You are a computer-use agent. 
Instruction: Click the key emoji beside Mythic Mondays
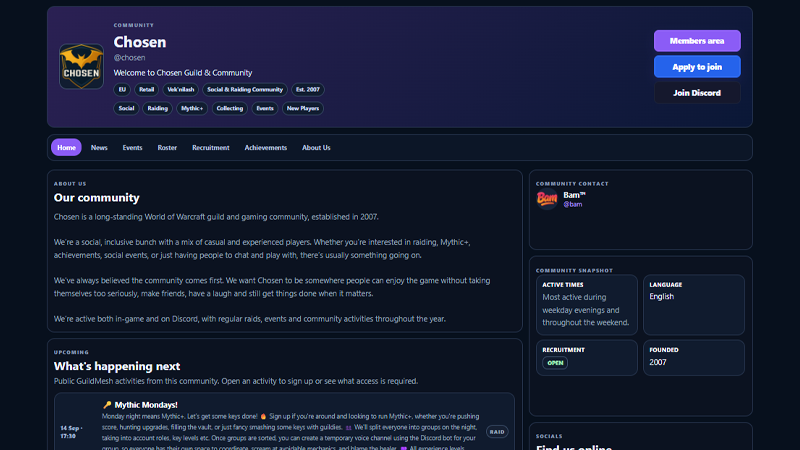coord(107,405)
